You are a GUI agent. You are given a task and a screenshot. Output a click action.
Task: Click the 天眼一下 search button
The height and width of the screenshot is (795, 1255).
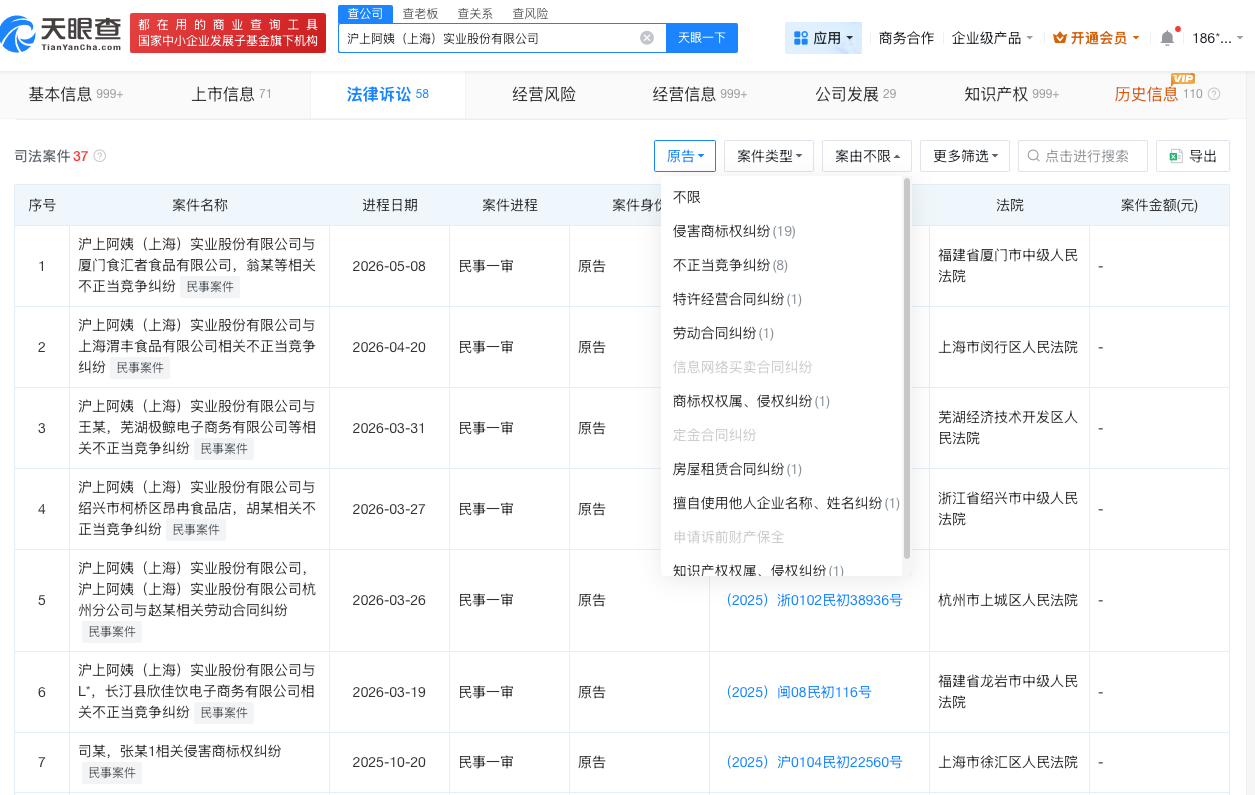[702, 38]
